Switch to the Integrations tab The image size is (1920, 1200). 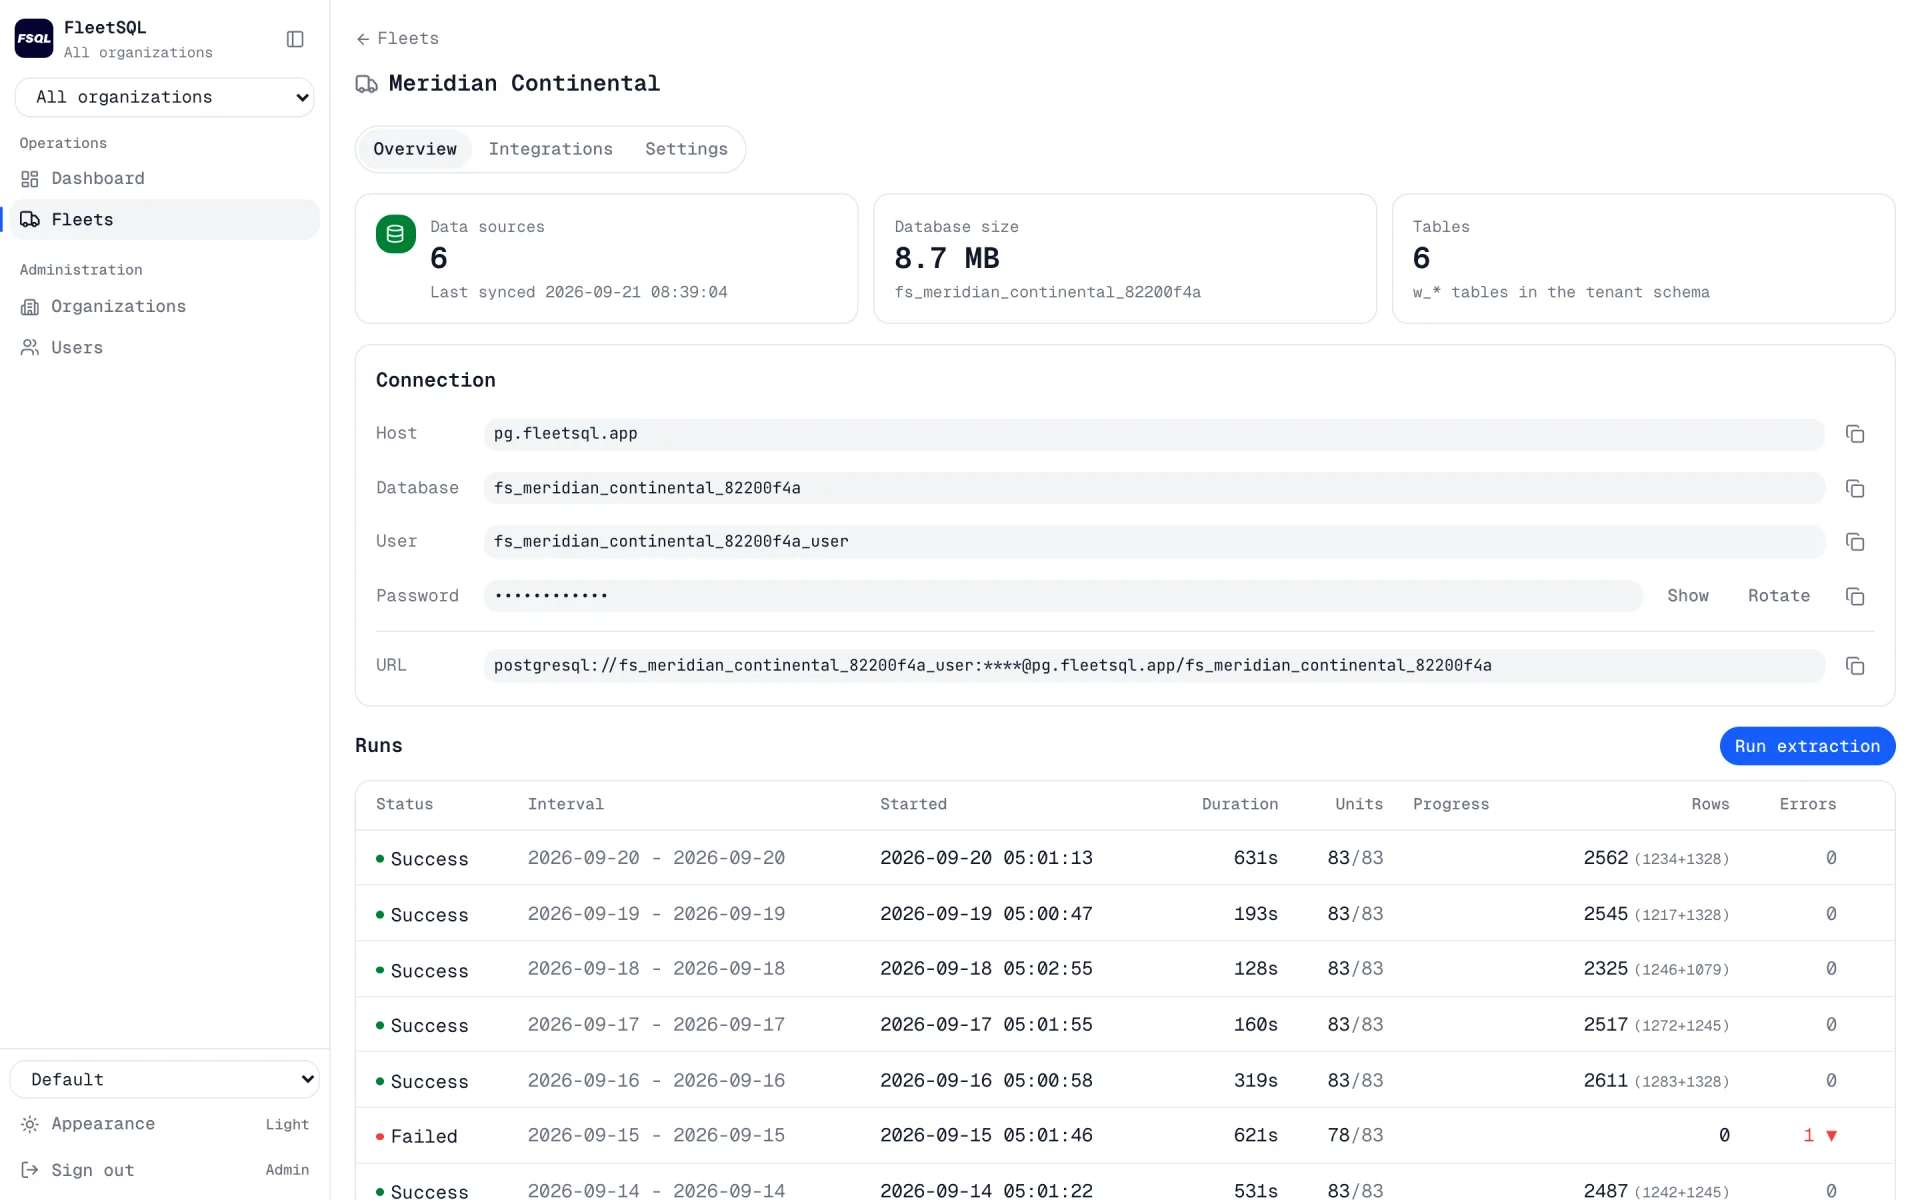tap(551, 149)
